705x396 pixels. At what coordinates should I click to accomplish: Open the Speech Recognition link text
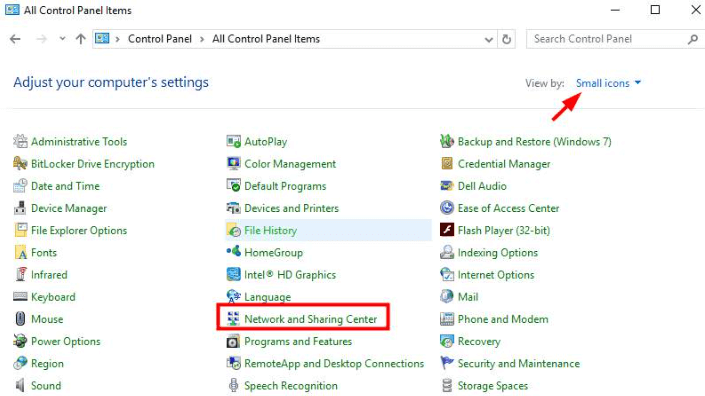click(290, 386)
